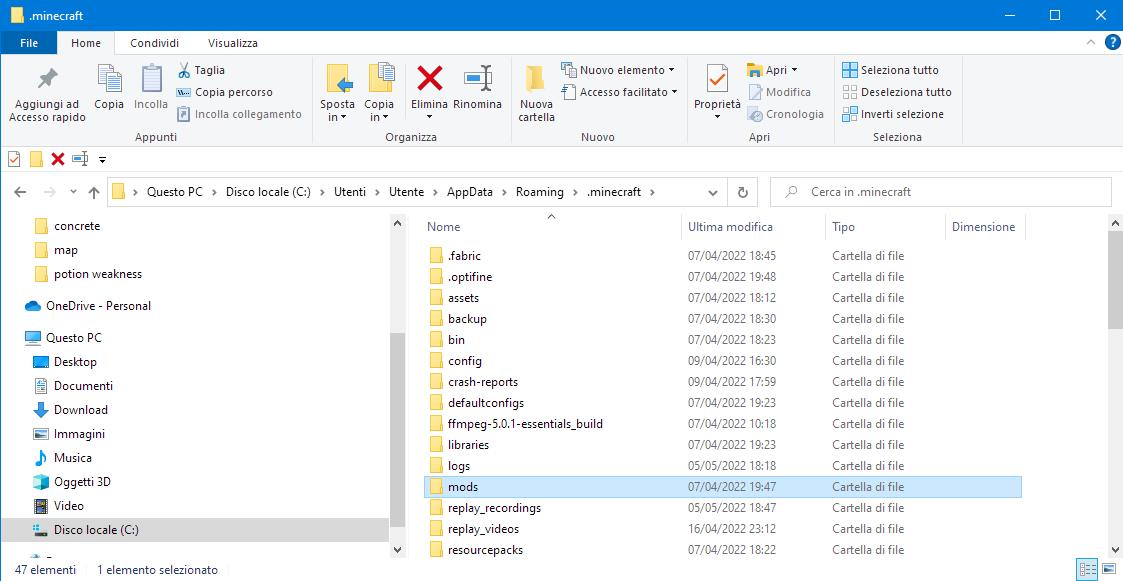The width and height of the screenshot is (1123, 581).
Task: Open the File tab
Action: tap(29, 43)
